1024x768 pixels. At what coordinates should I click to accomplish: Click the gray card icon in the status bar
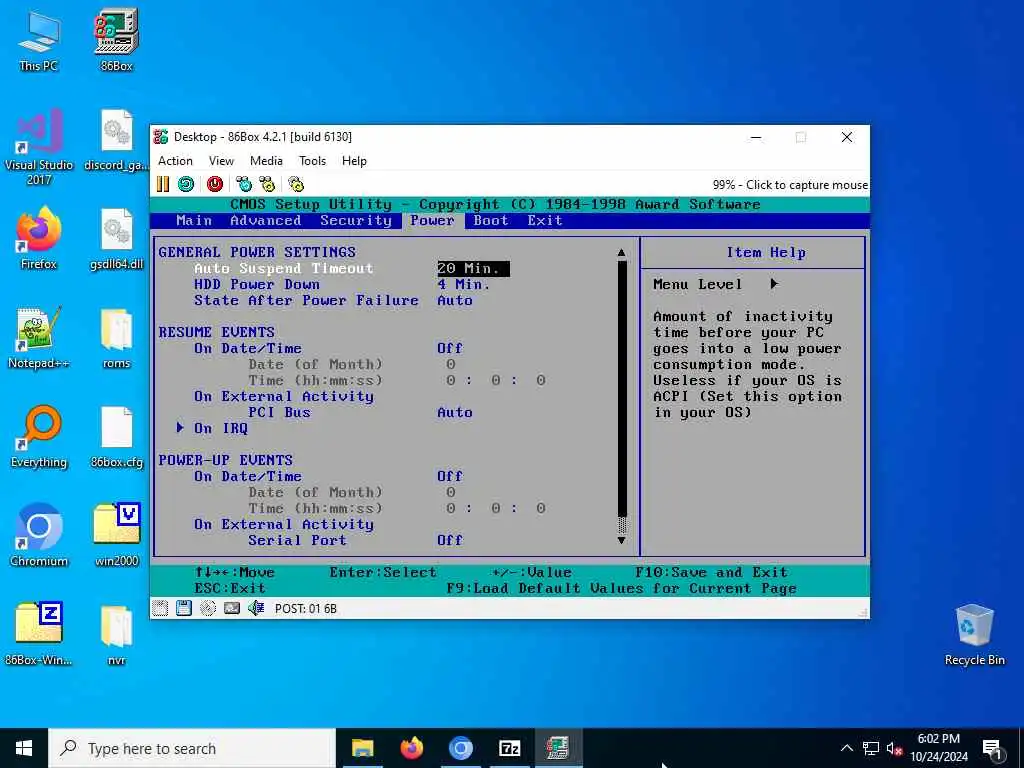coord(232,608)
